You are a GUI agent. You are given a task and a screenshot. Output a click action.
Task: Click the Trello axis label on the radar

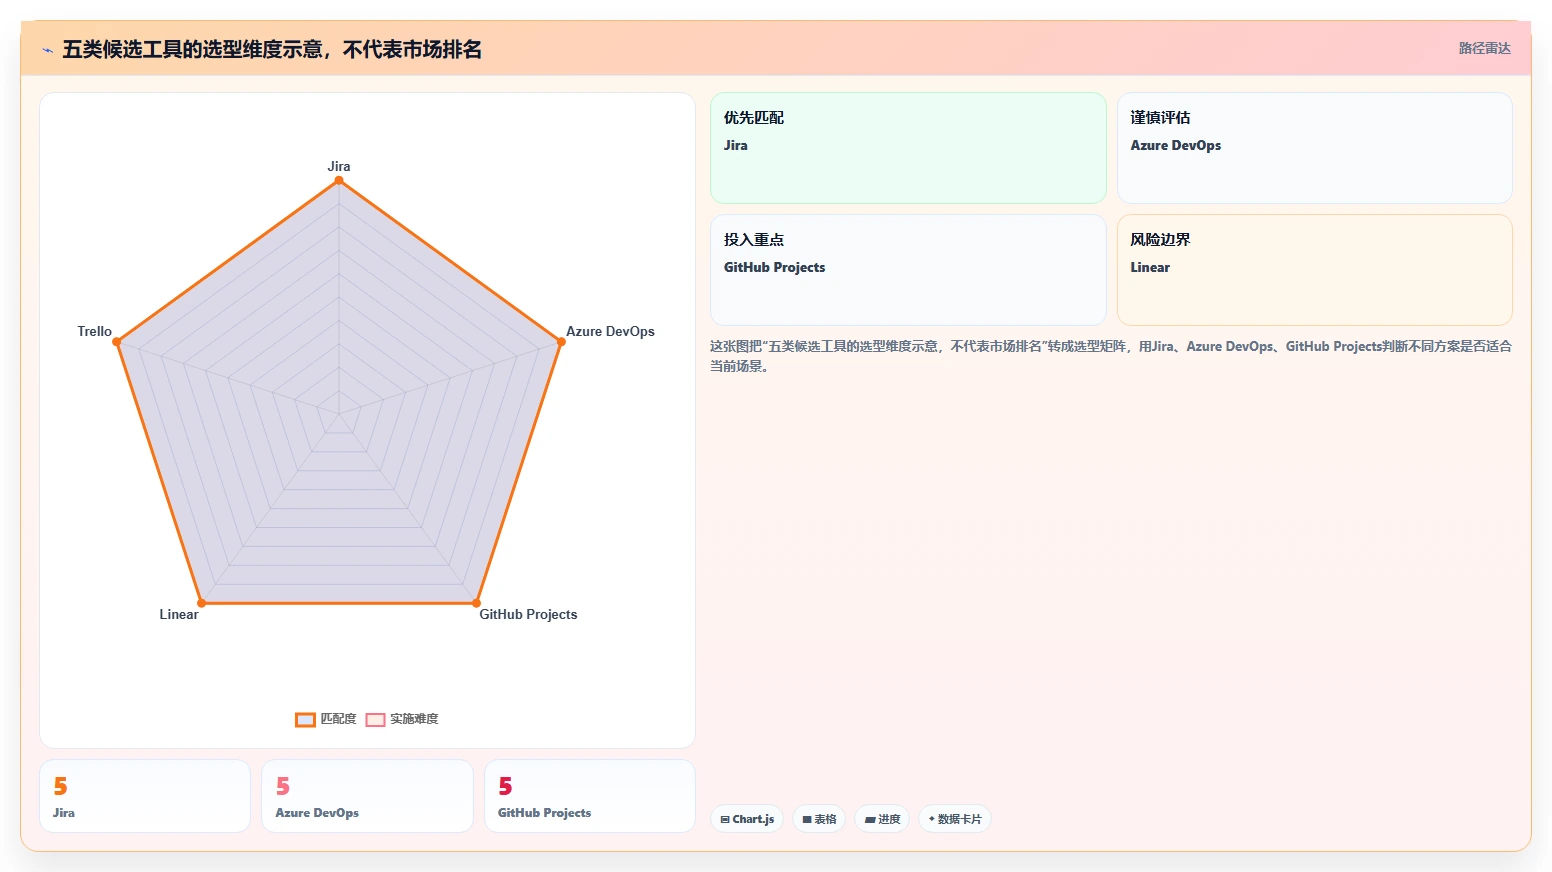pos(95,331)
